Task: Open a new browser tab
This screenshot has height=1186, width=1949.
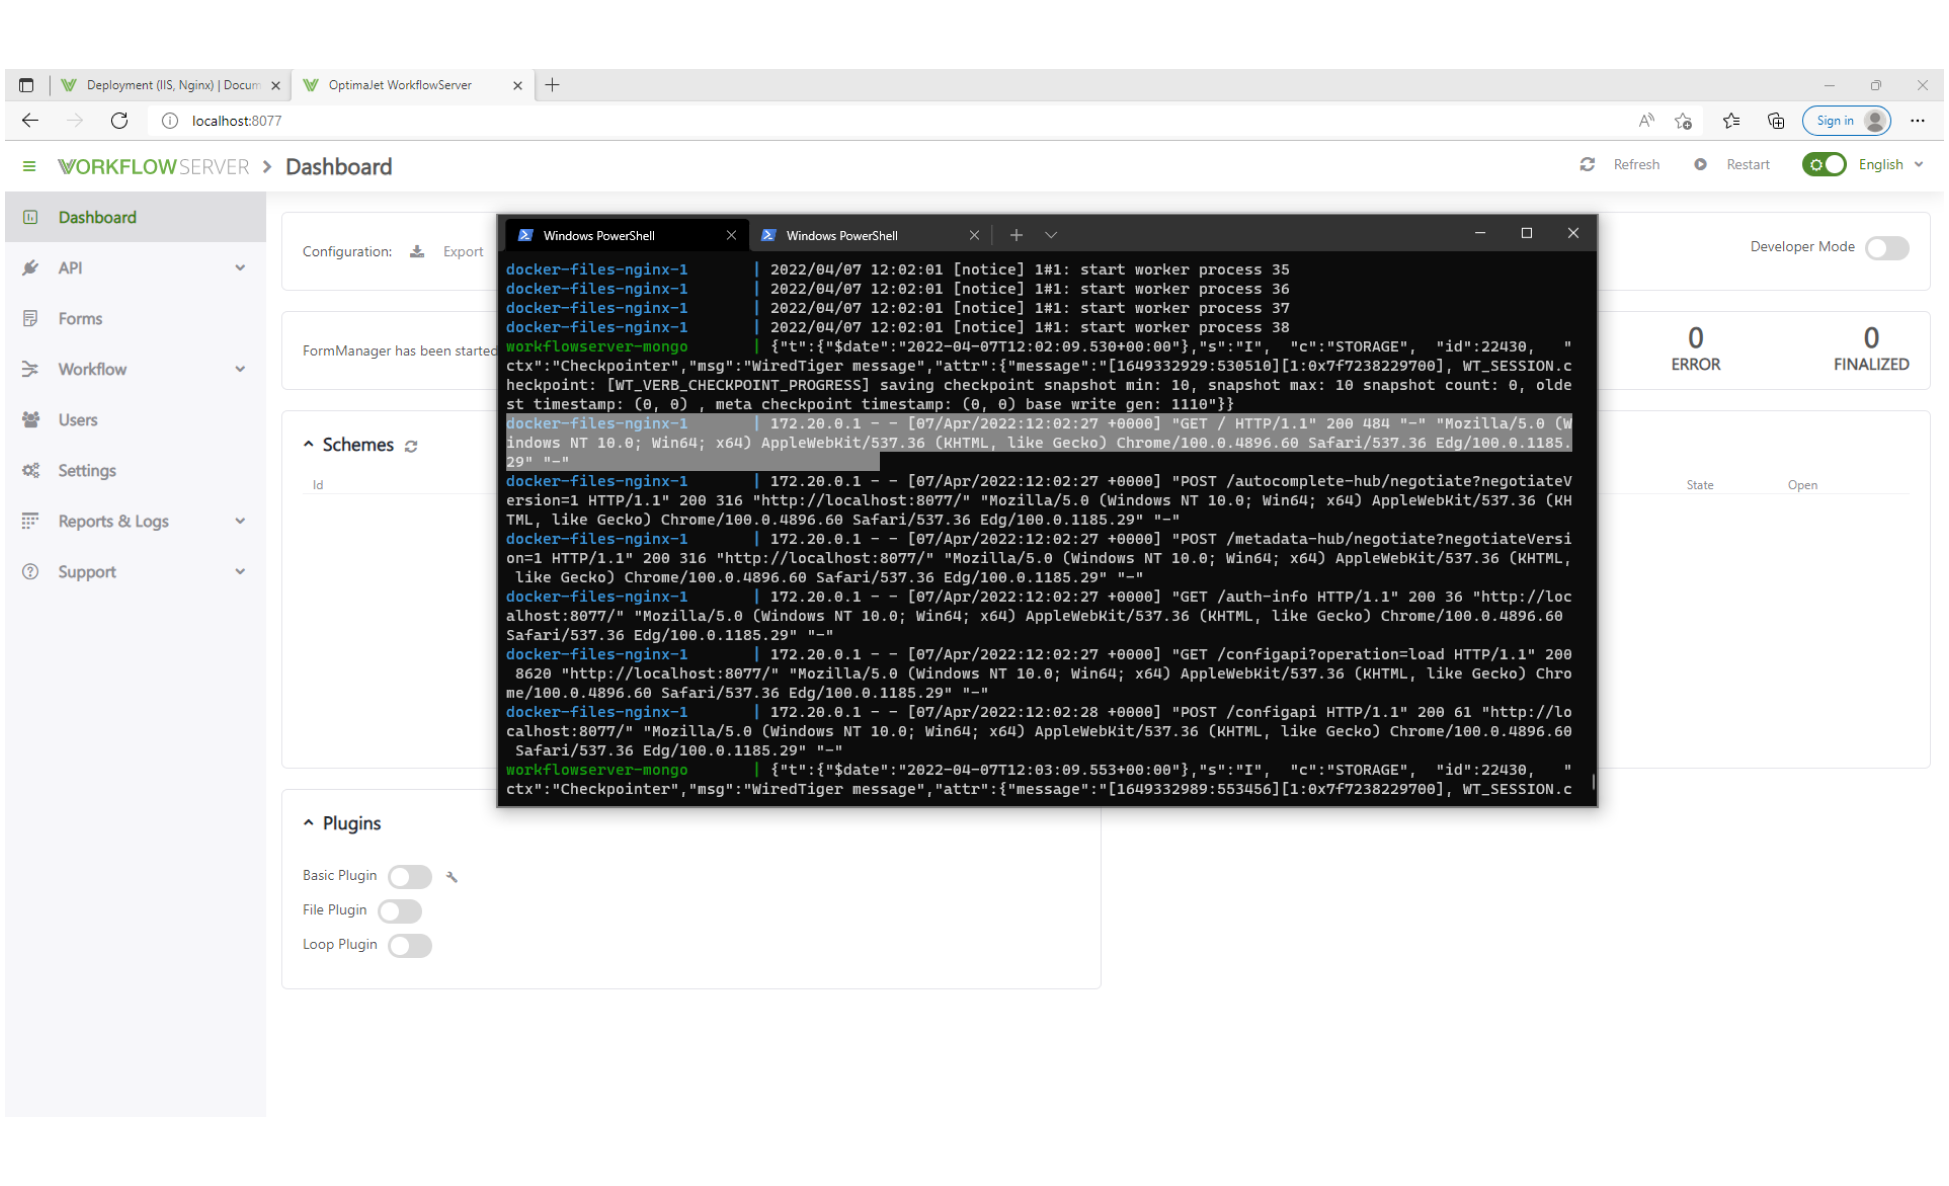Action: (x=552, y=85)
